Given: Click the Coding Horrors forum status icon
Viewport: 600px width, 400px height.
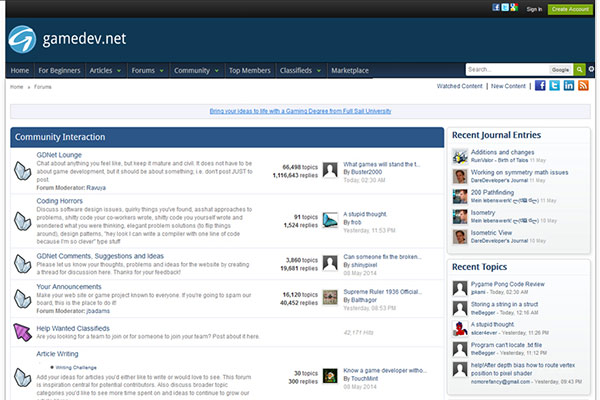Looking at the screenshot, I should [23, 221].
